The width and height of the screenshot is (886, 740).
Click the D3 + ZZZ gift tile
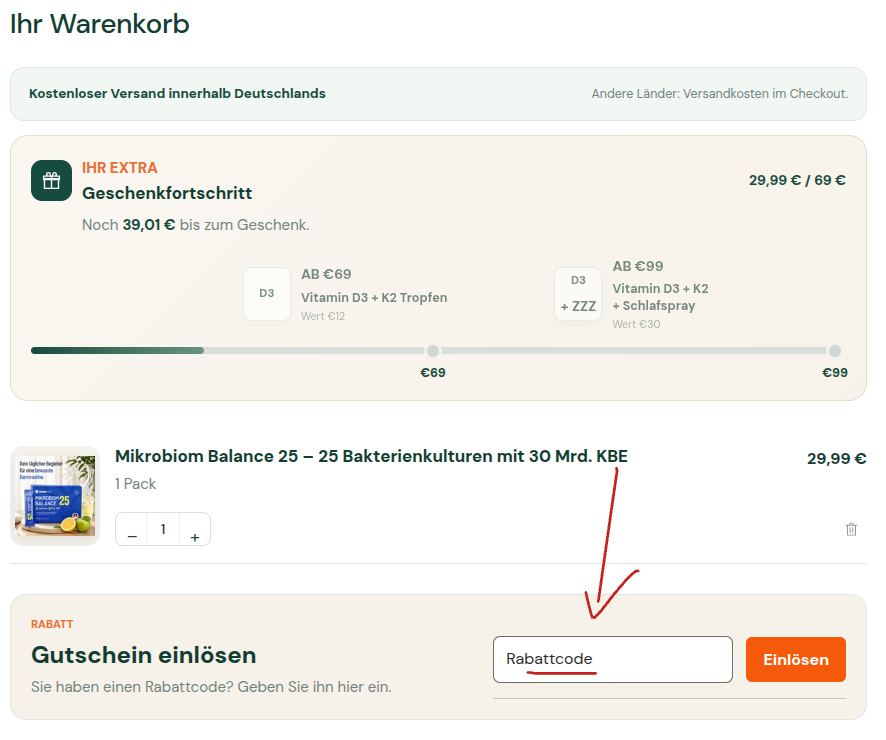578,294
